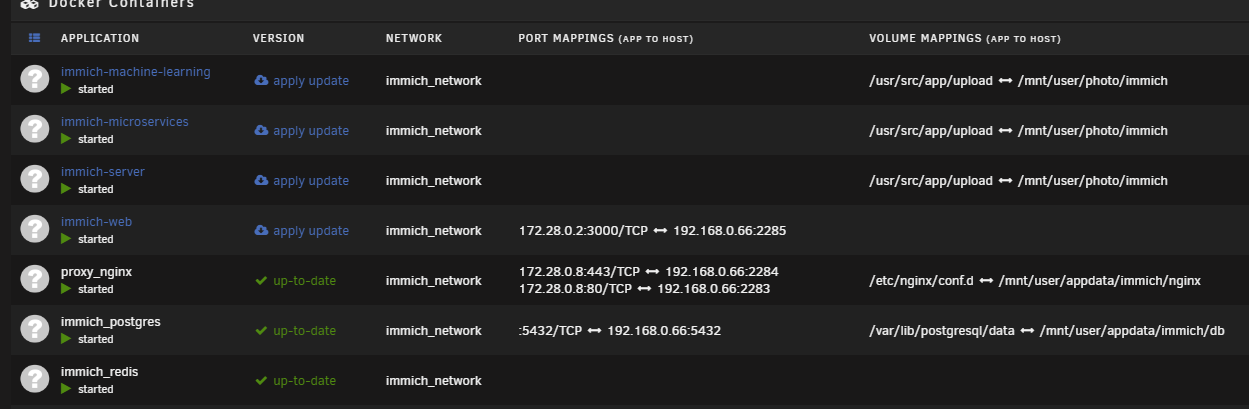The height and width of the screenshot is (409, 1249).
Task: Click the Docker Containers section title
Action: click(x=121, y=4)
